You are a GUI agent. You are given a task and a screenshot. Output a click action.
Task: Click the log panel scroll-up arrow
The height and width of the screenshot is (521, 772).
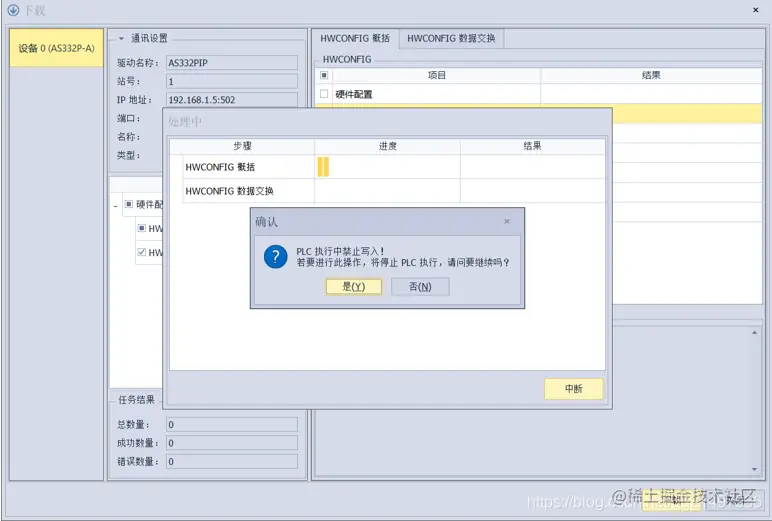pyautogui.click(x=754, y=333)
